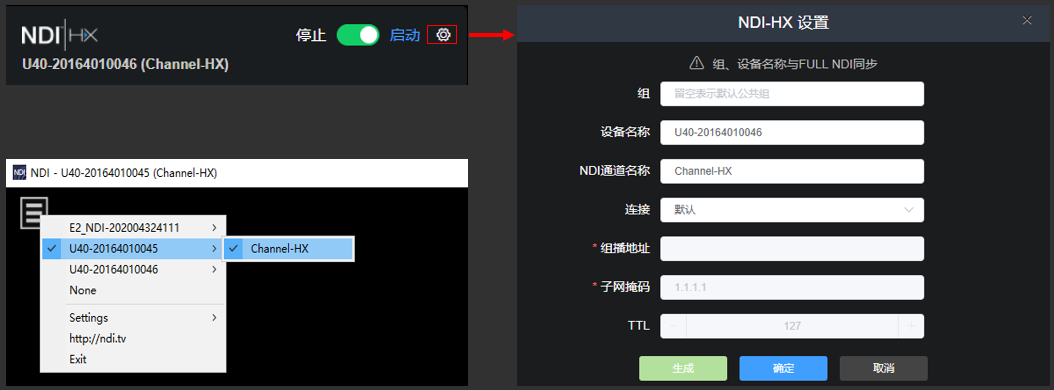The image size is (1054, 390).
Task: Decrease TTL with the minus button
Action: click(674, 326)
